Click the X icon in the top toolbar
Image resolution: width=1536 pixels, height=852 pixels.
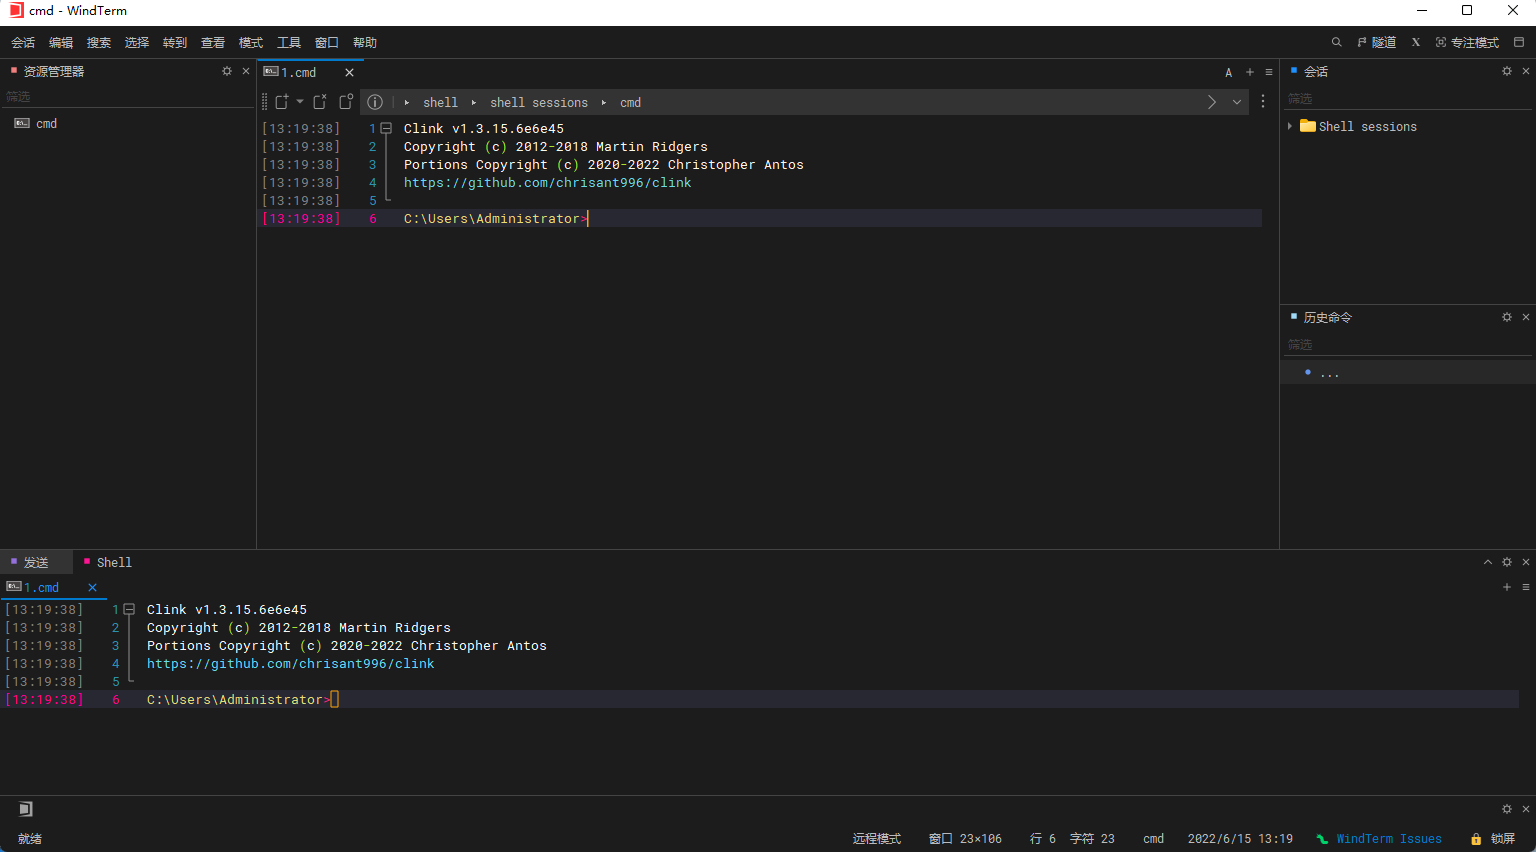(x=1416, y=42)
